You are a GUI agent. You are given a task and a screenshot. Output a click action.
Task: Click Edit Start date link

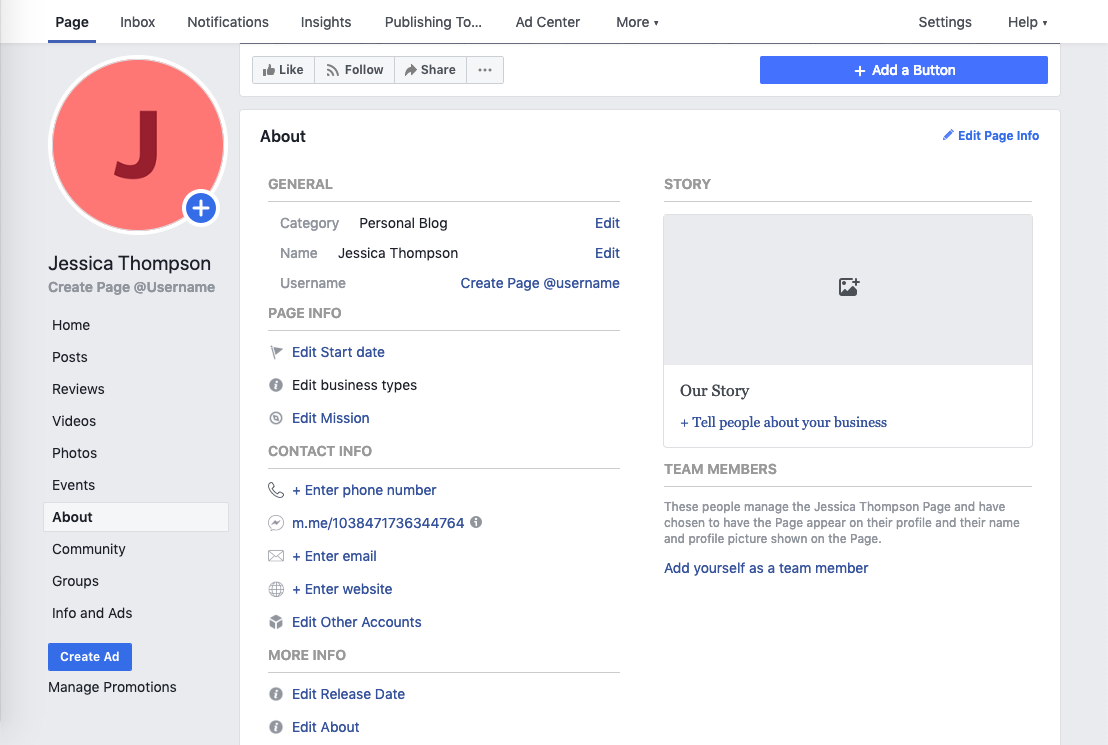click(x=338, y=352)
